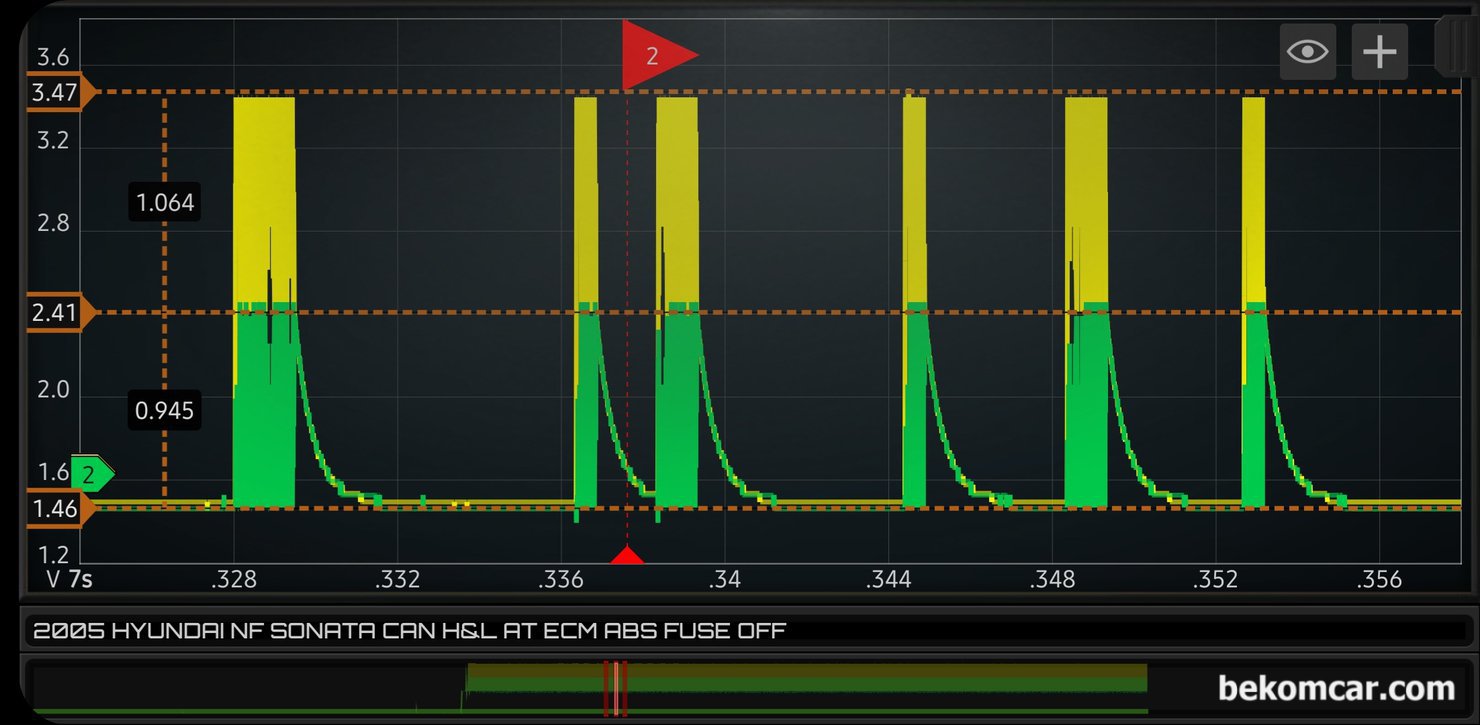Toggle channel visibility with the eye icon
This screenshot has width=1480, height=725.
pyautogui.click(x=1307, y=52)
